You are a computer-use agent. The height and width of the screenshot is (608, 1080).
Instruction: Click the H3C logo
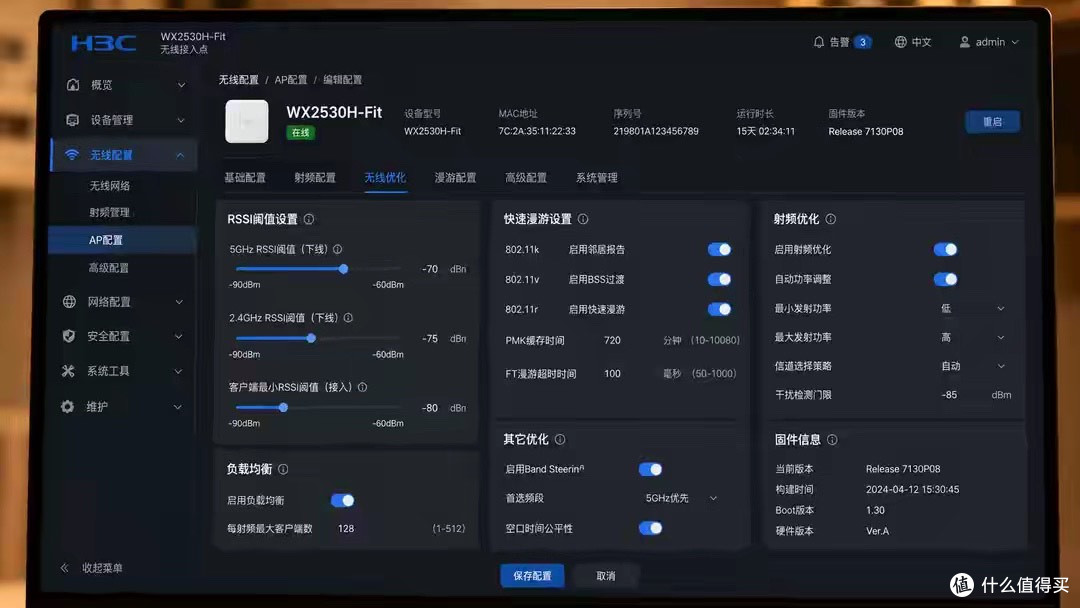(103, 43)
